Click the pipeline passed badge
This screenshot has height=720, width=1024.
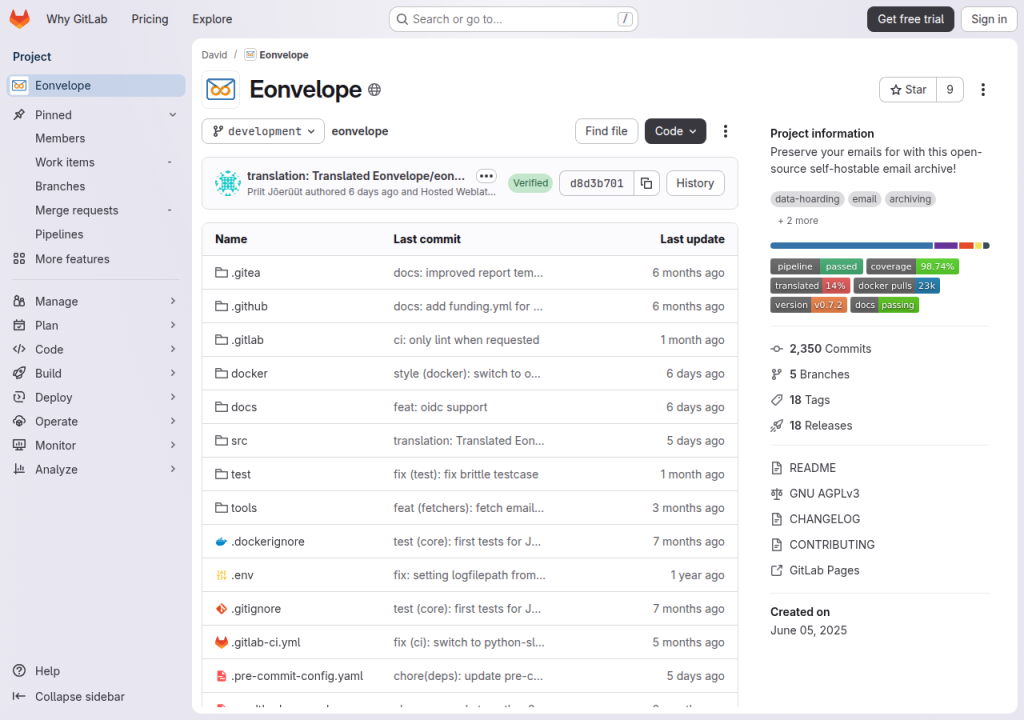[816, 267]
